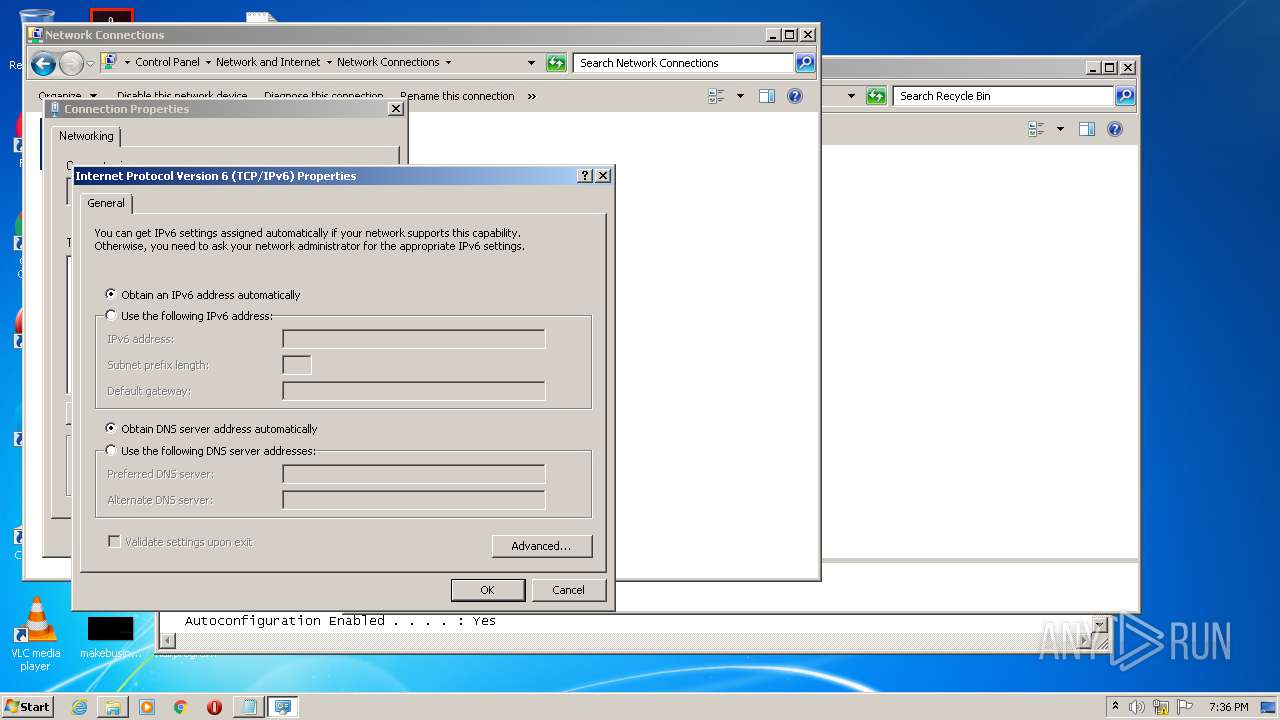Select the Networking tab in Connection Properties

(86, 136)
